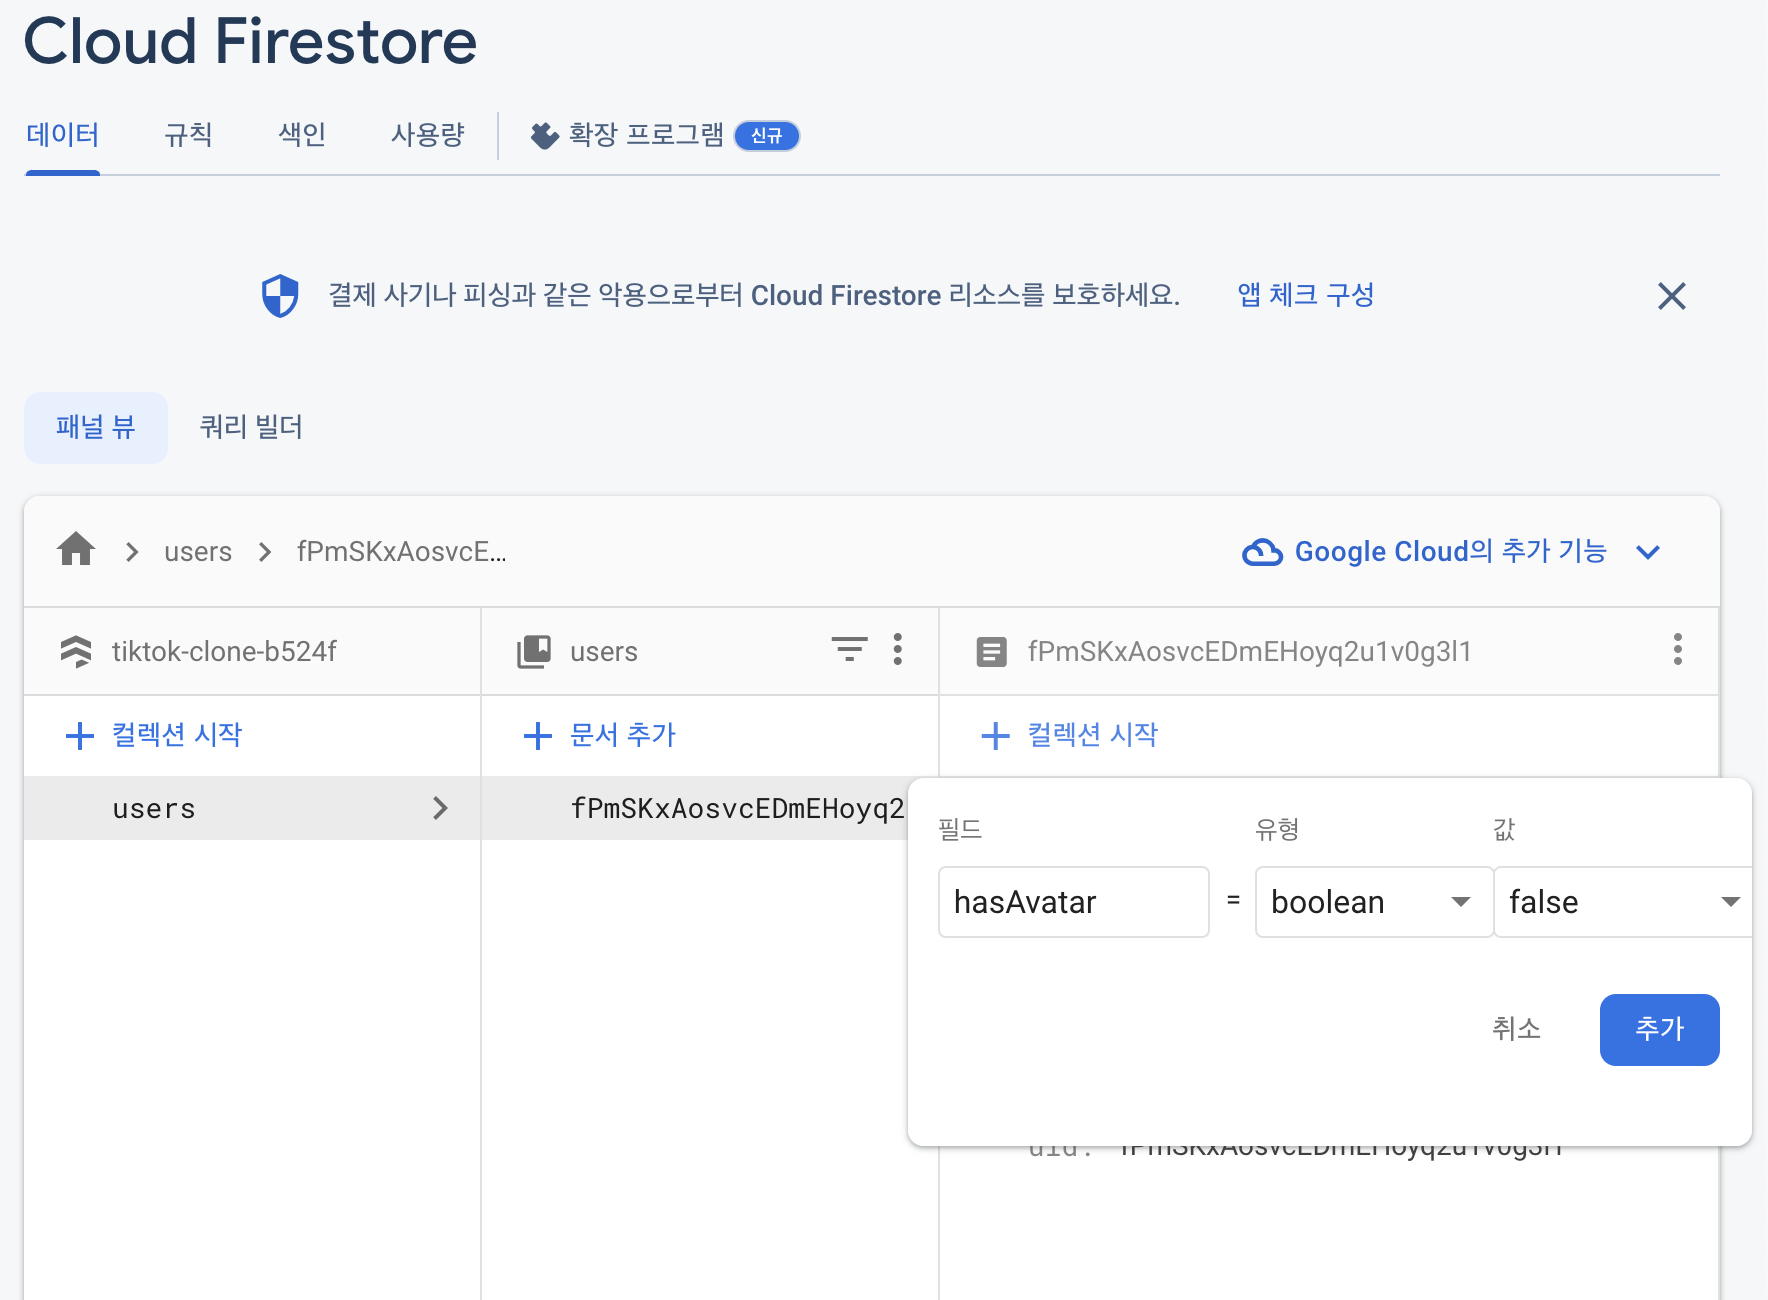
Task: Click fPmSKxAosvcE... in the breadcrumb
Action: coord(402,552)
